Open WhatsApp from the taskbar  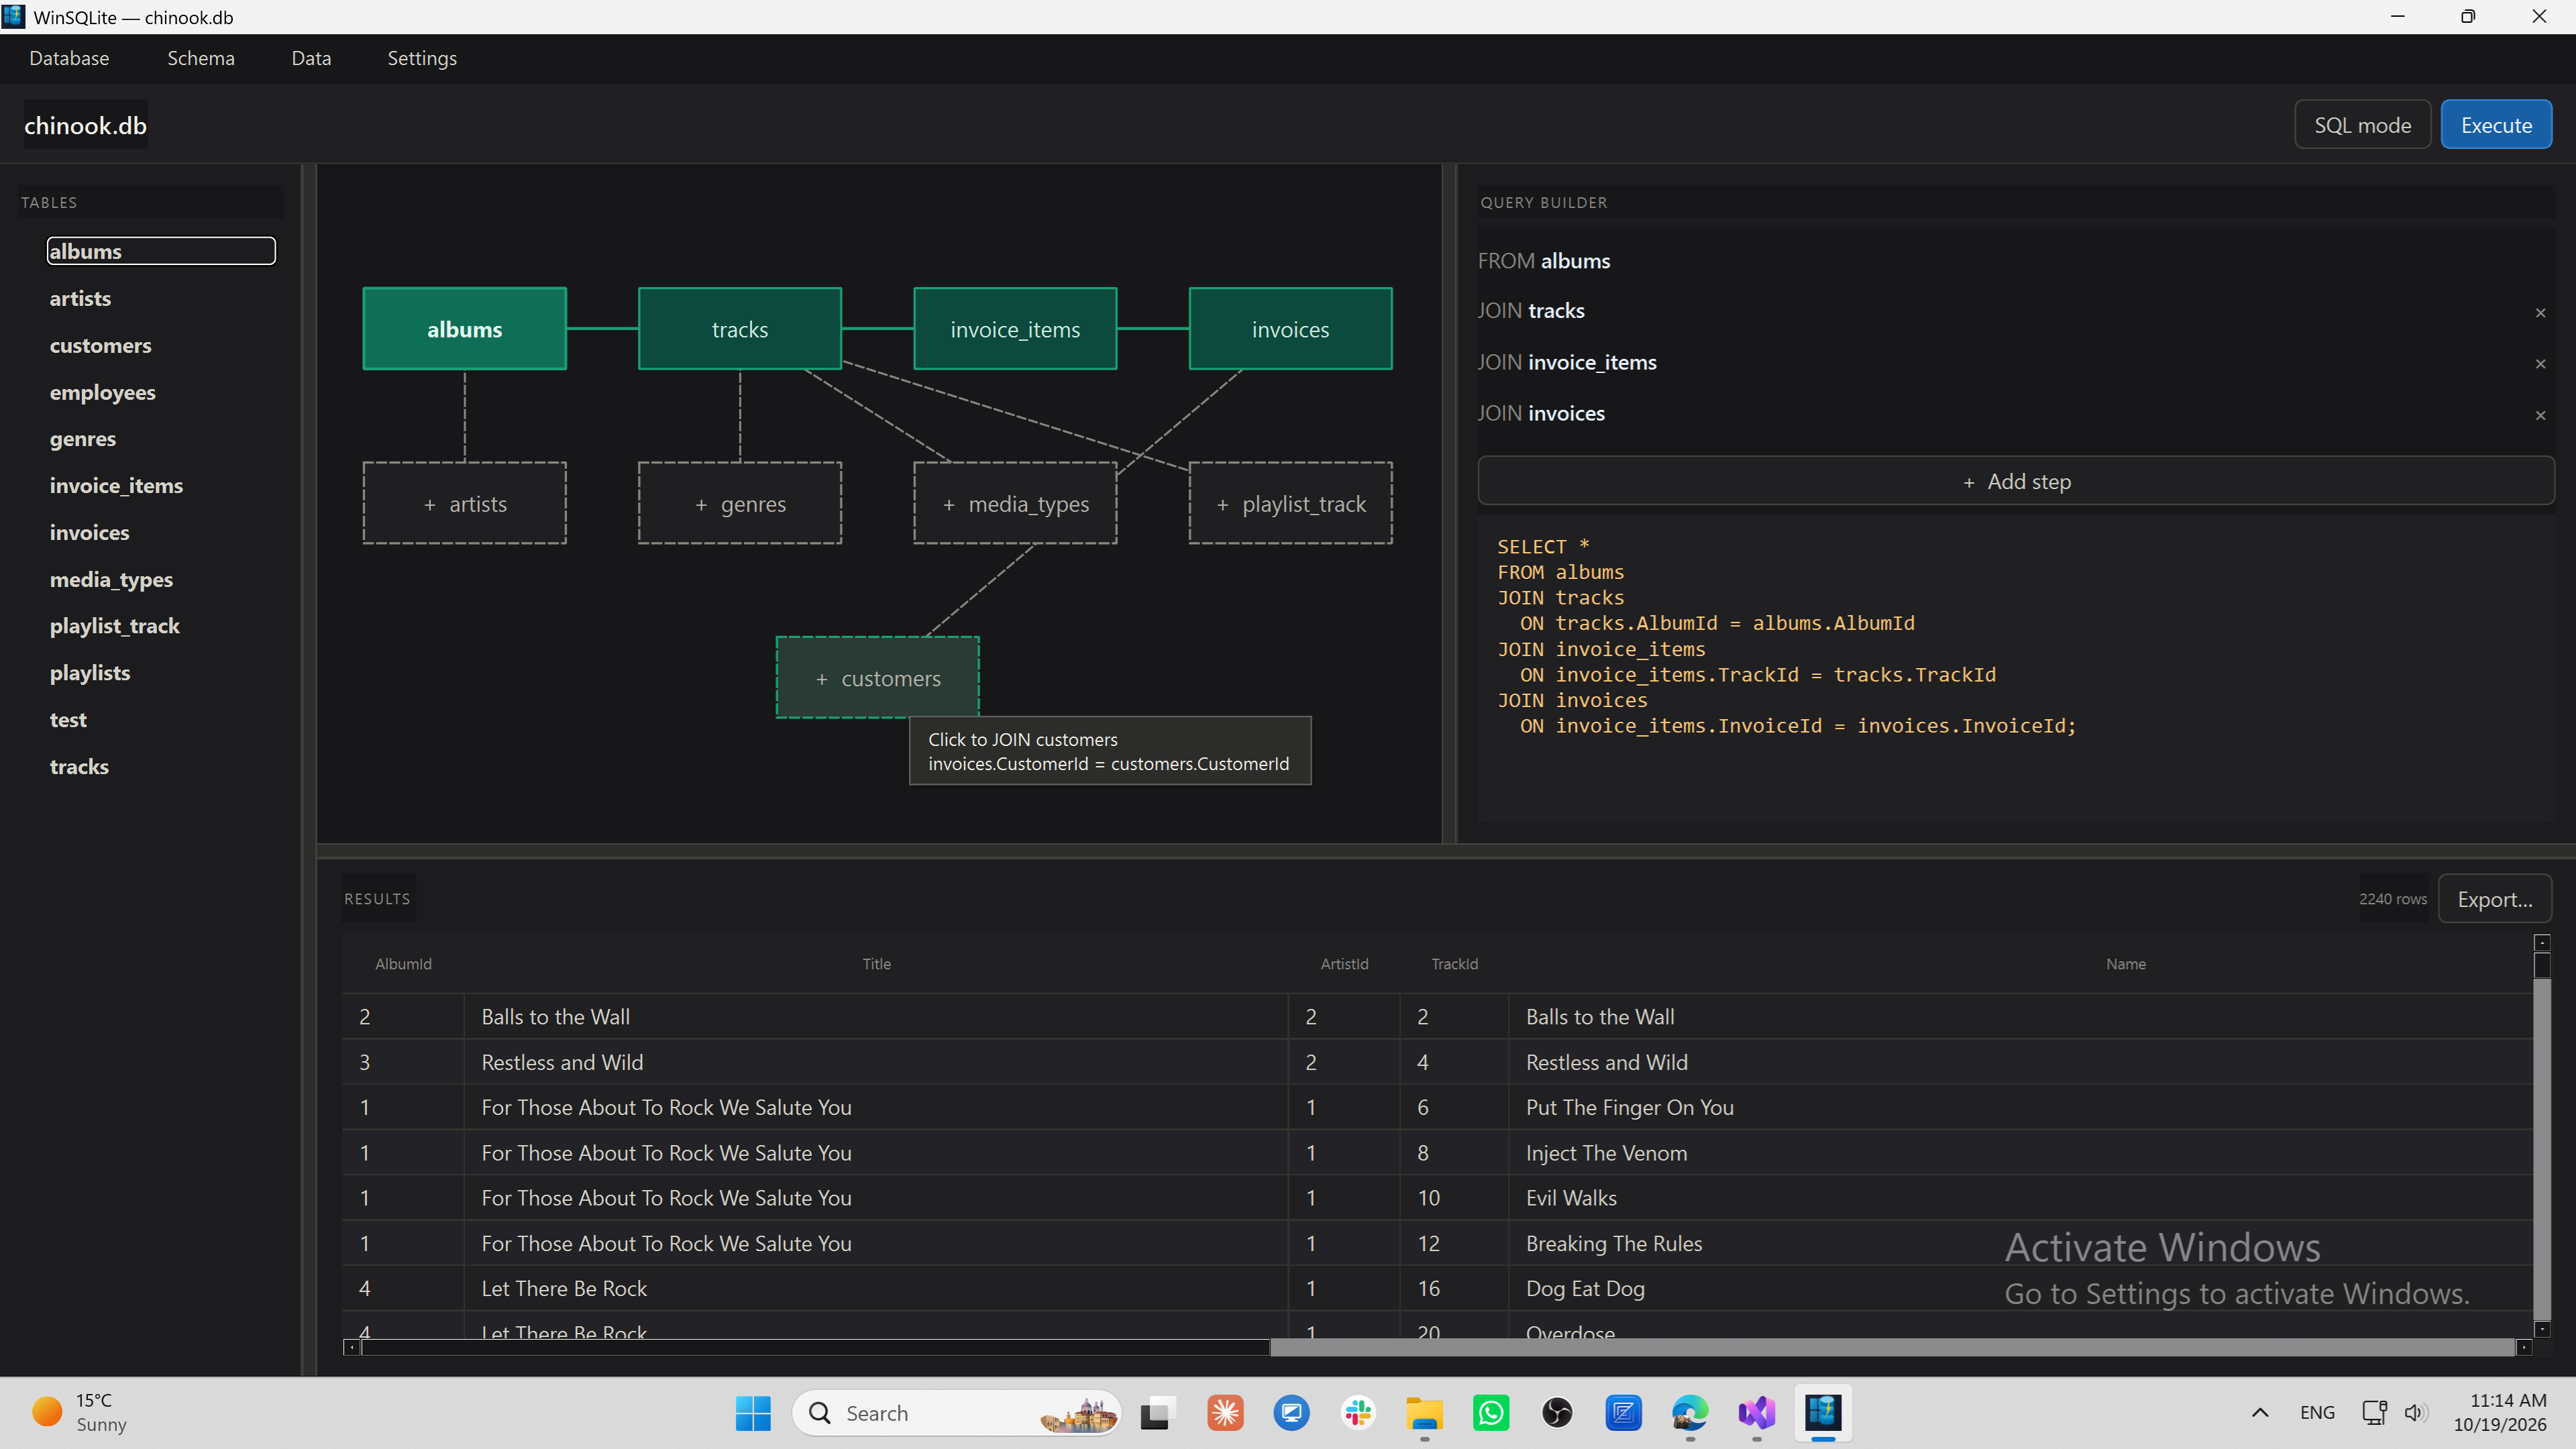click(1491, 1413)
